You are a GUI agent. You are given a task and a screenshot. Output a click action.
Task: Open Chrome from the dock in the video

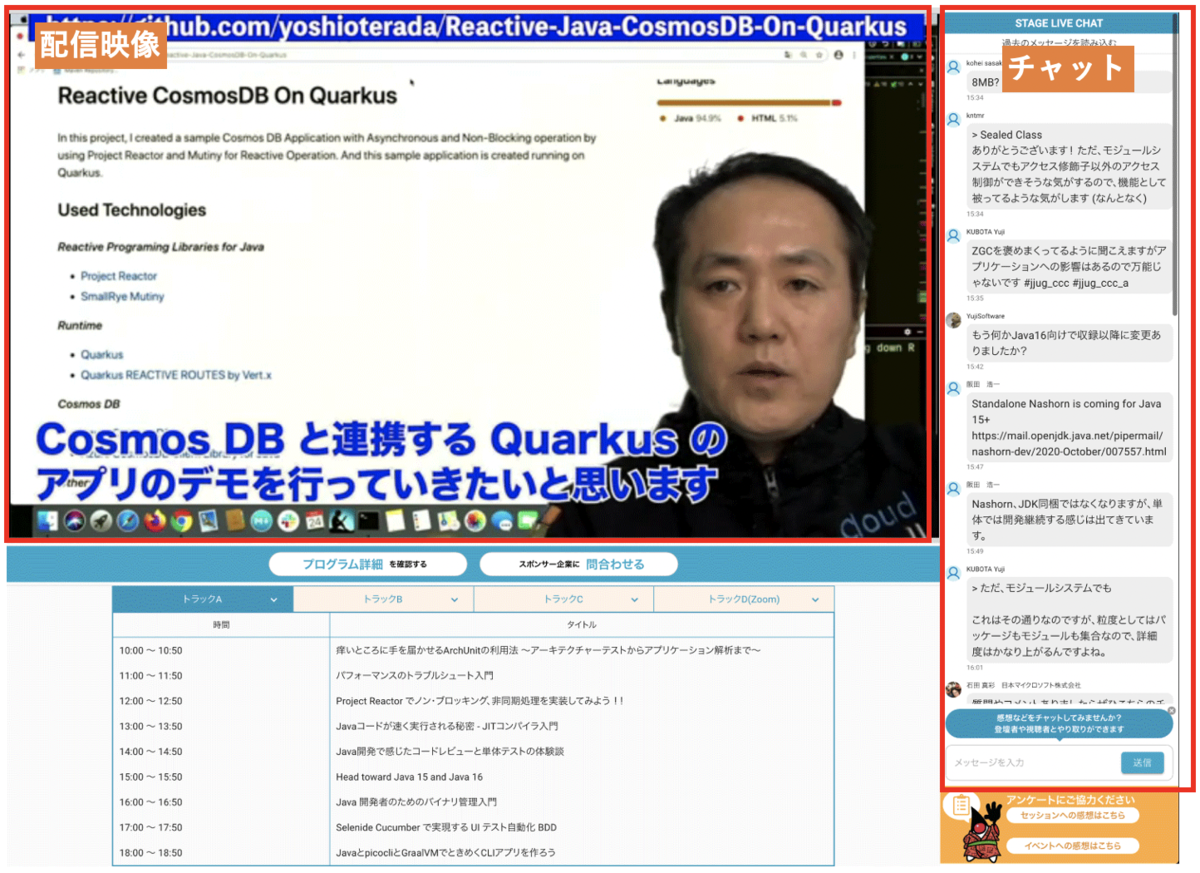pyautogui.click(x=181, y=521)
